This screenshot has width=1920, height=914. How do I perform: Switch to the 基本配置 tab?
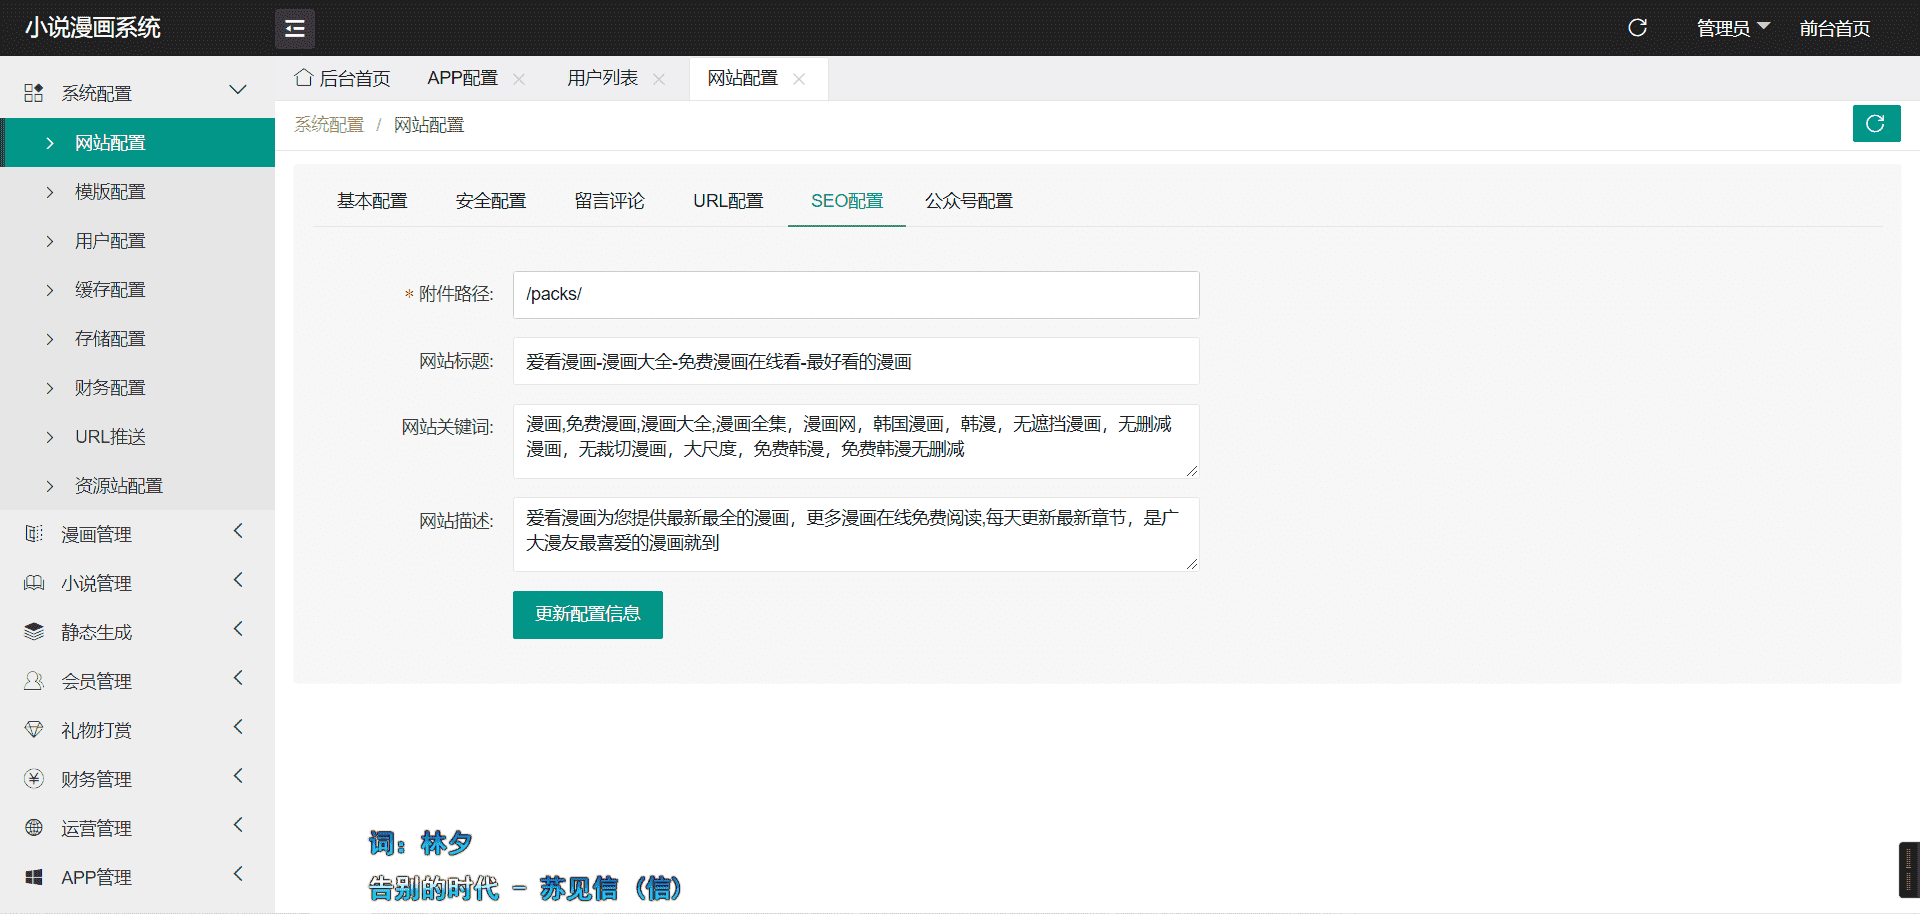pos(372,201)
